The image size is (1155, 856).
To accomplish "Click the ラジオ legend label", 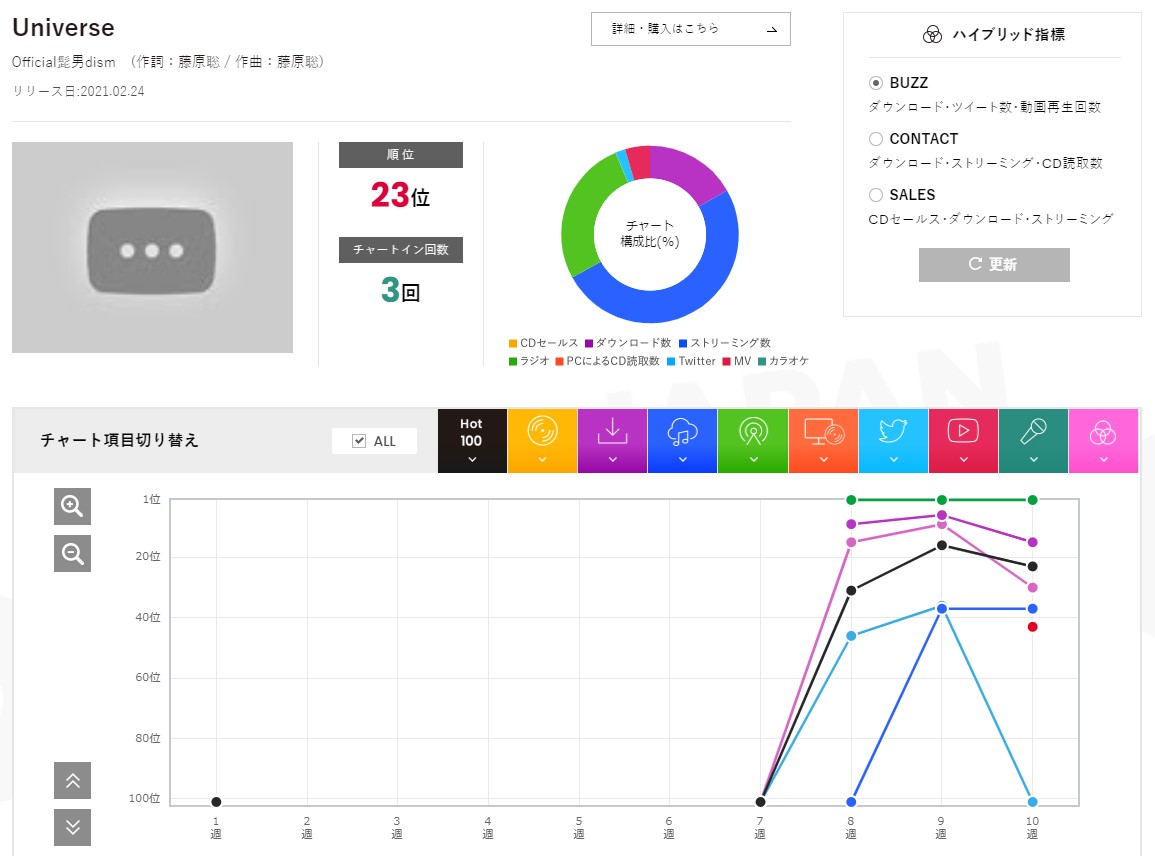I will point(535,361).
